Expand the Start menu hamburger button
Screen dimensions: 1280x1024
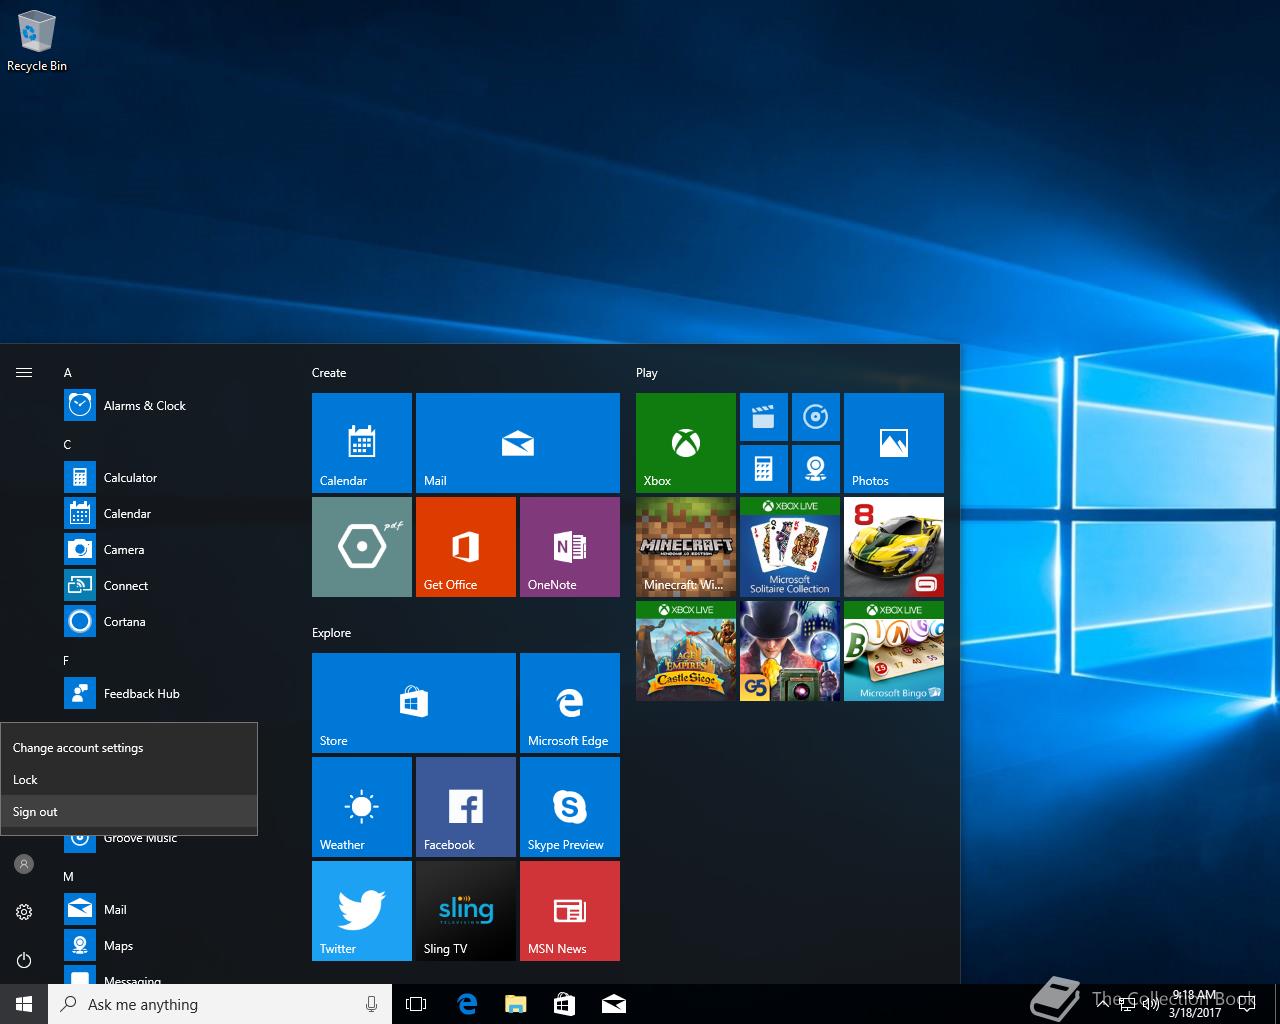[24, 373]
